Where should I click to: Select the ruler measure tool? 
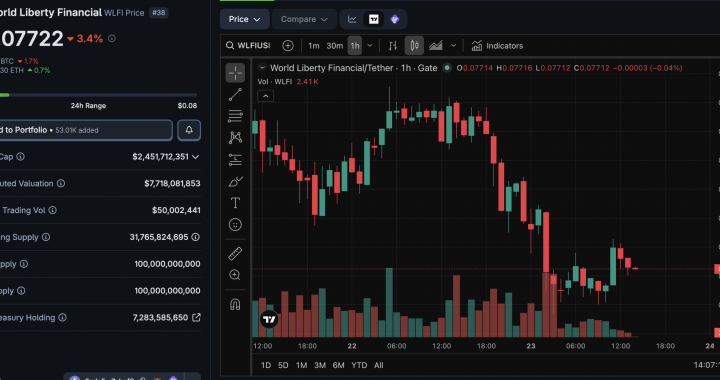click(235, 253)
